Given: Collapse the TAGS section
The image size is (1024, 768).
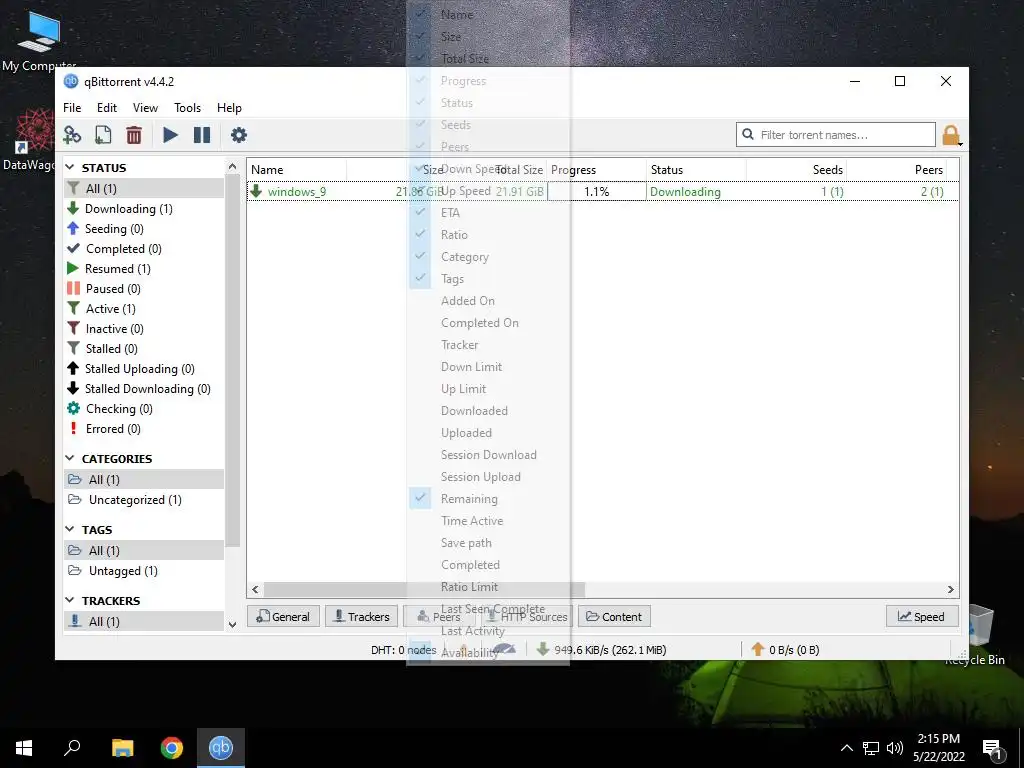Looking at the screenshot, I should (70, 530).
